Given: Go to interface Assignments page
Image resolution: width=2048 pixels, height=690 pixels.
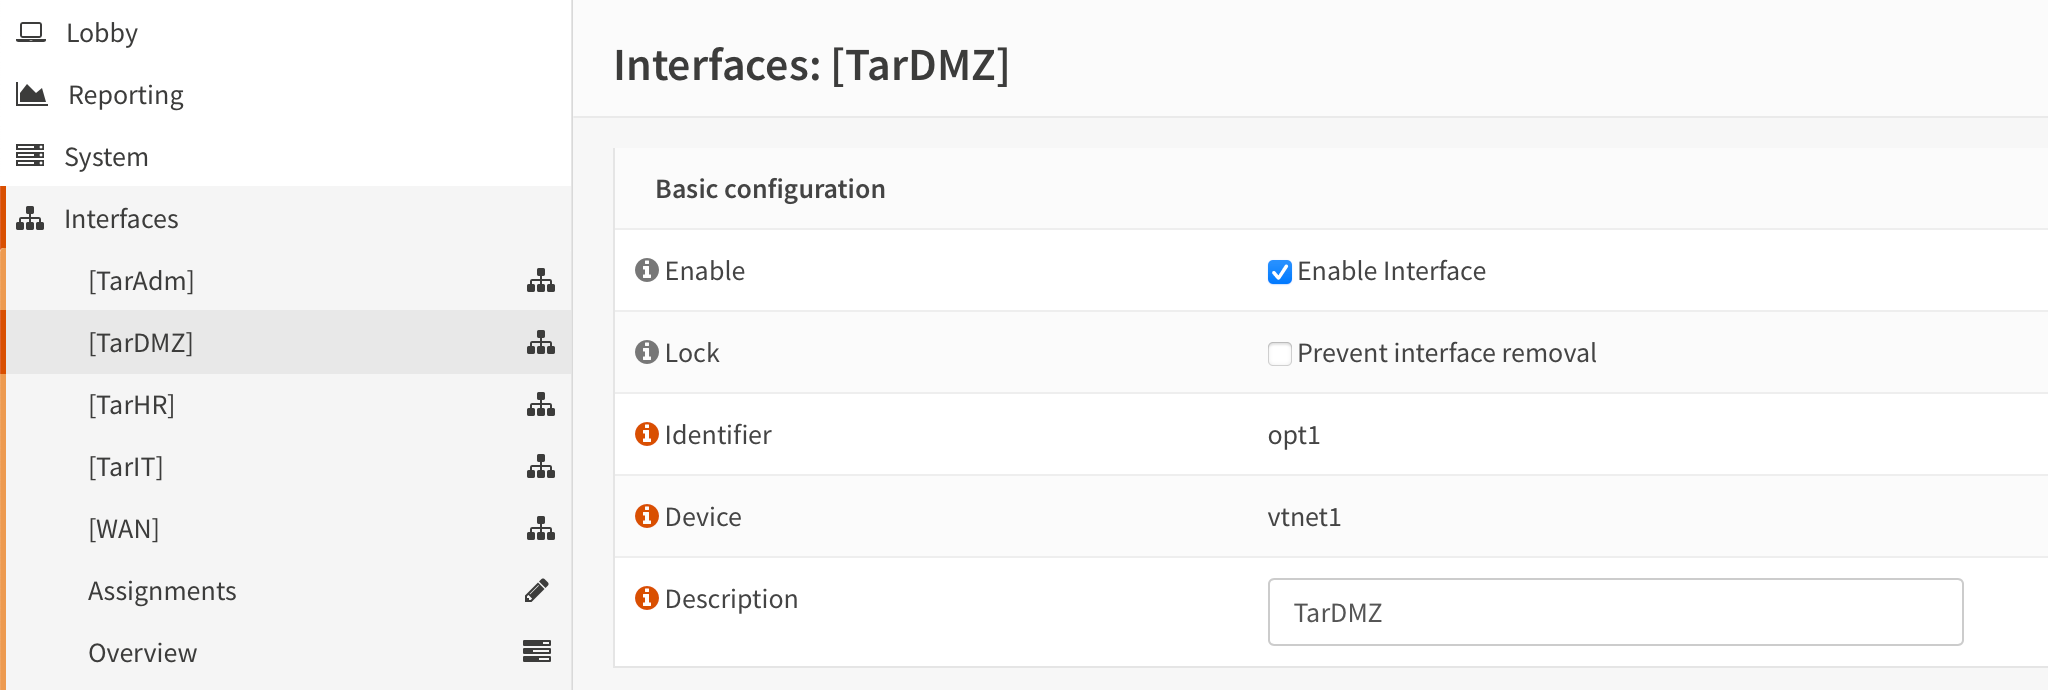Looking at the screenshot, I should coord(162,591).
